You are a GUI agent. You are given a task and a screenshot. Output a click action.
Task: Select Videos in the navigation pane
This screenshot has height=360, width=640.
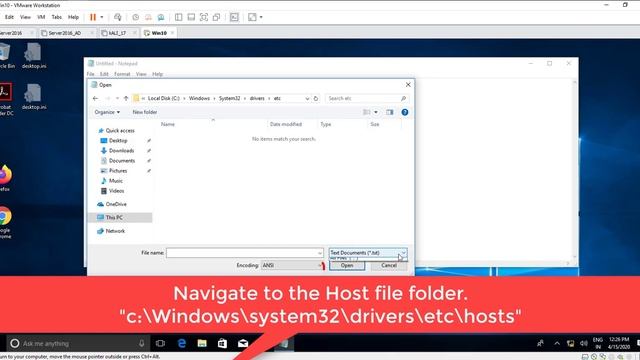pyautogui.click(x=116, y=191)
